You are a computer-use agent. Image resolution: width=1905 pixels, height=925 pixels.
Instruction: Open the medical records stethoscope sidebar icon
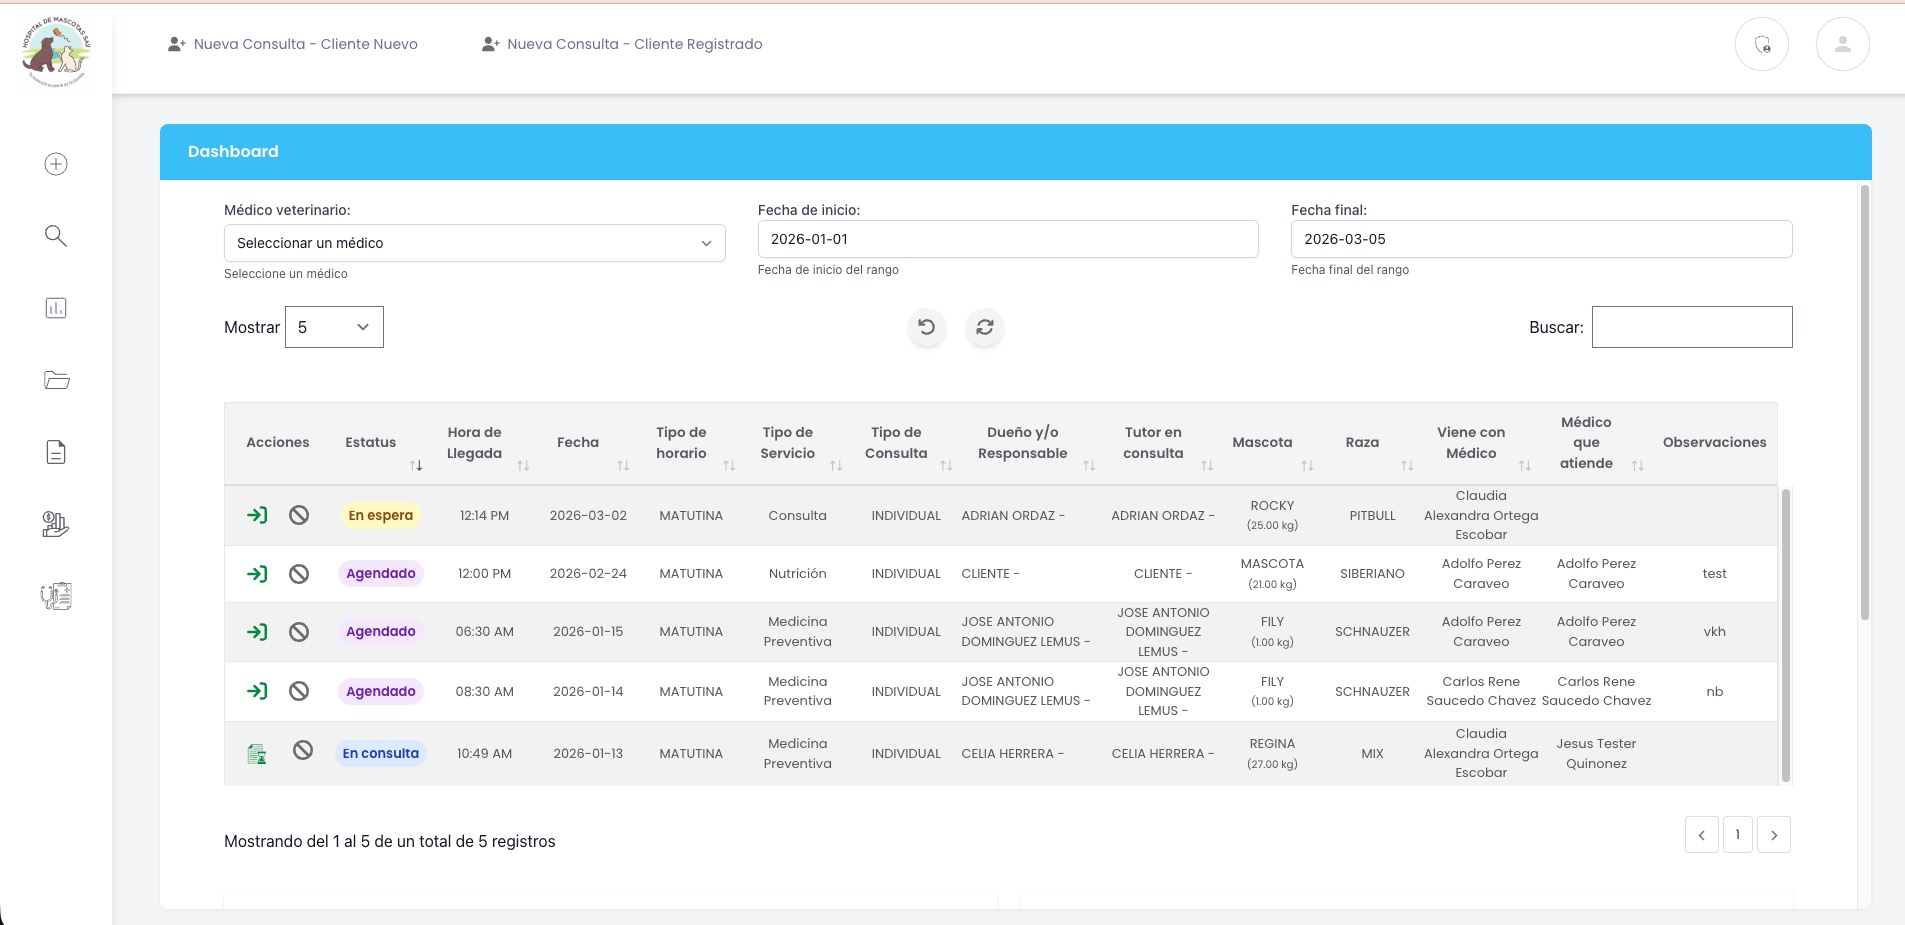(x=55, y=596)
